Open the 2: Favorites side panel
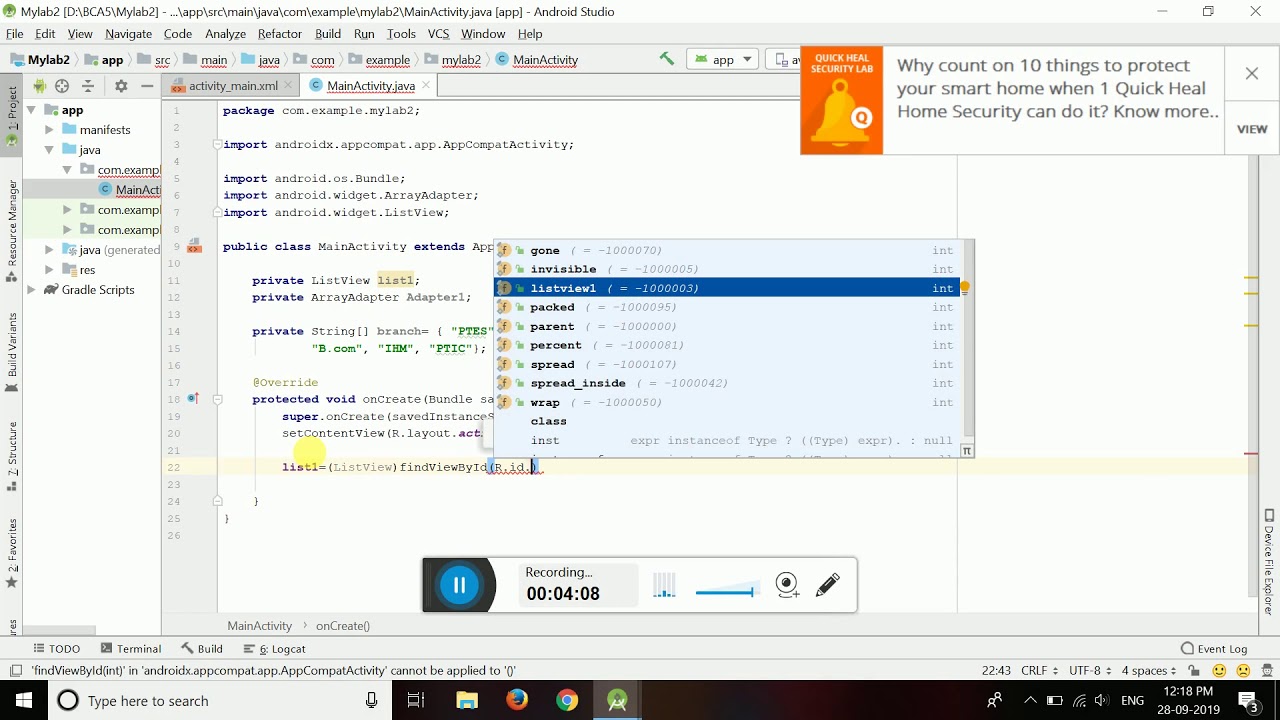1280x720 pixels. tap(12, 552)
